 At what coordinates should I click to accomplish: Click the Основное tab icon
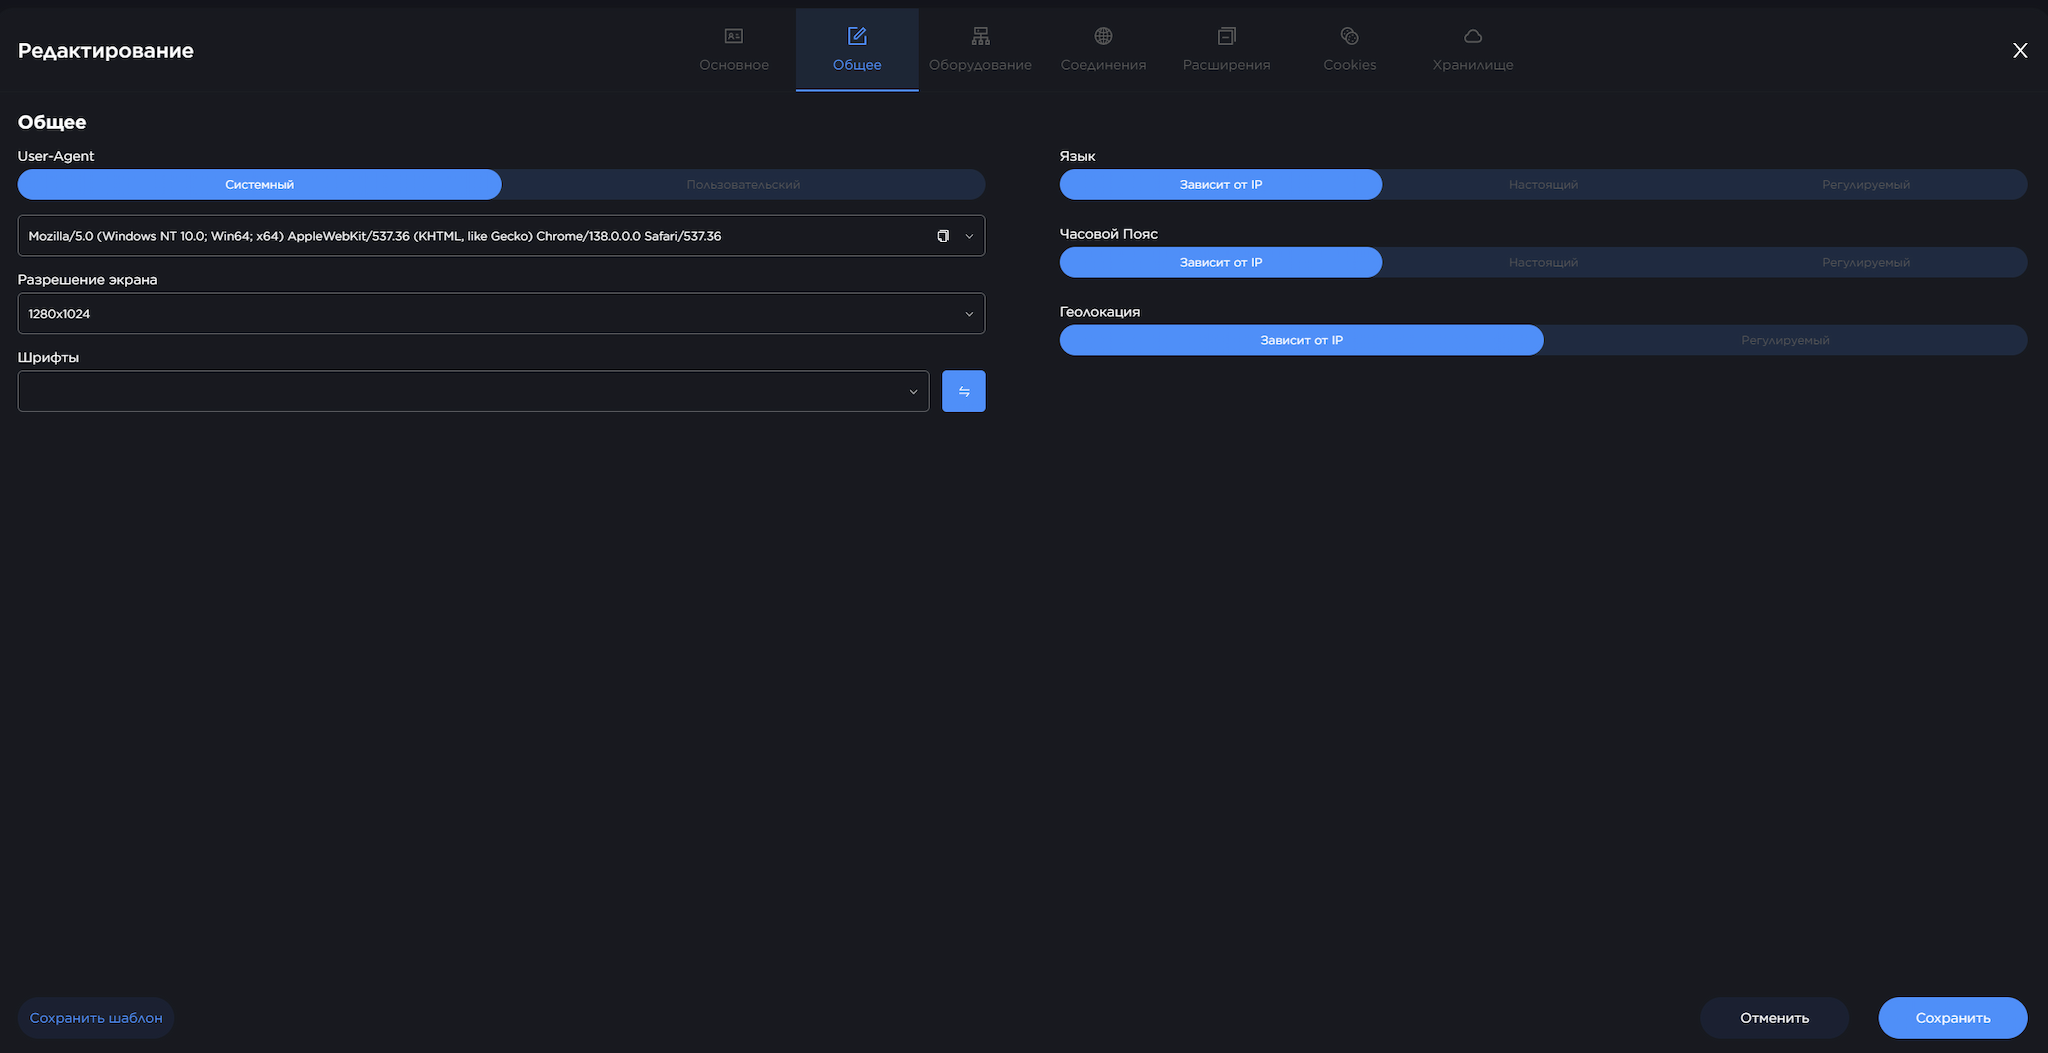pos(733,36)
